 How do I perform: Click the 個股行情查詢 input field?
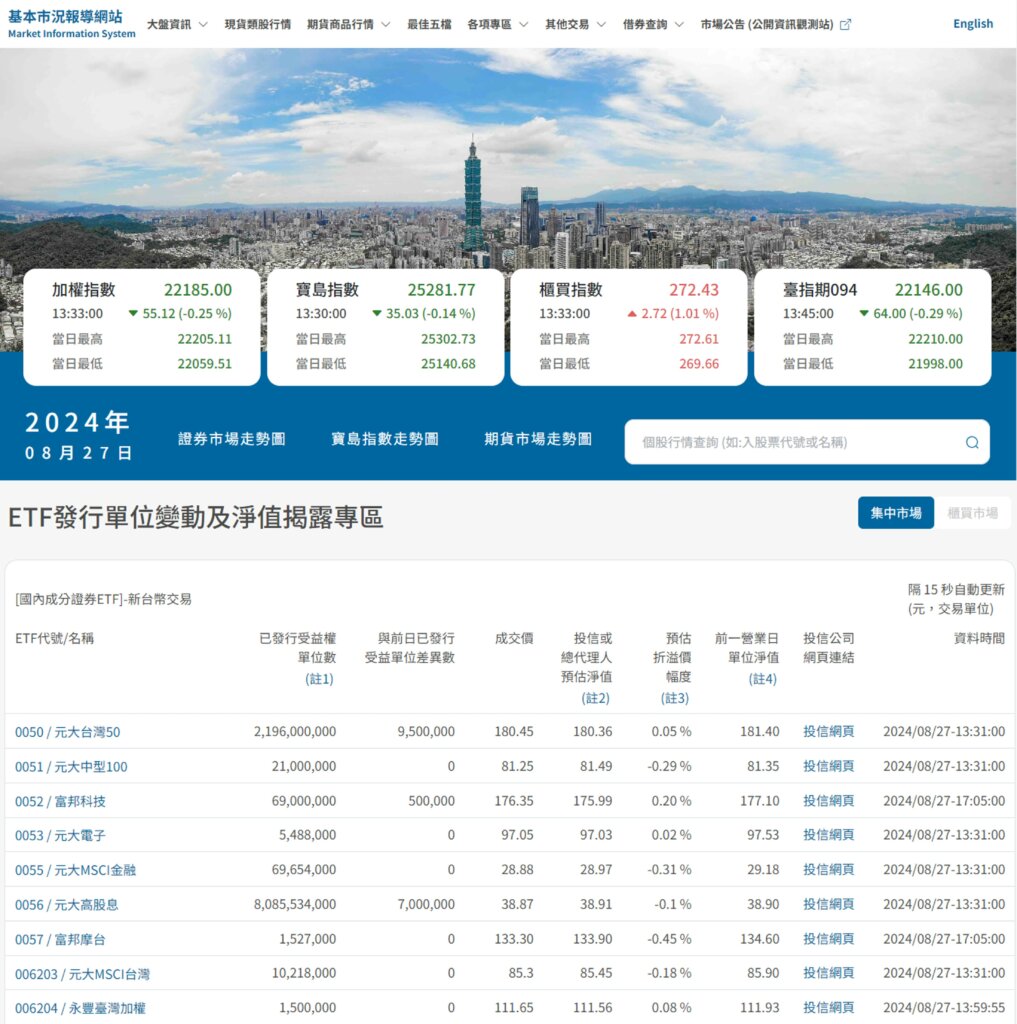(790, 441)
